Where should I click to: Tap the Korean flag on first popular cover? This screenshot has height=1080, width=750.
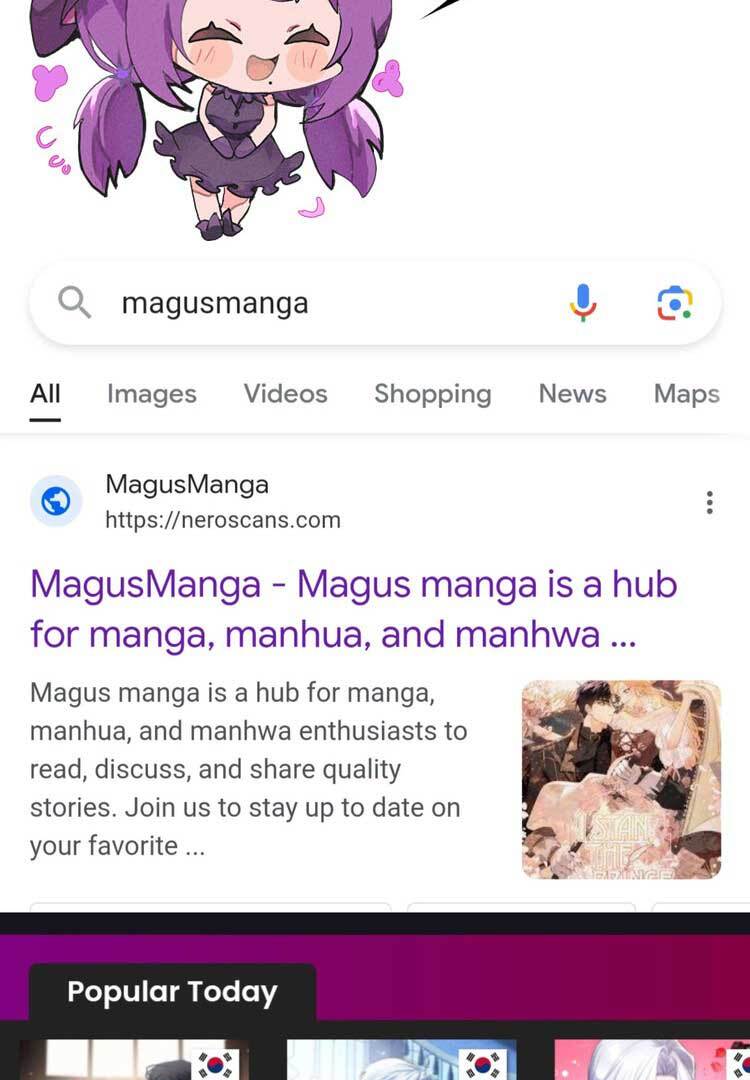pos(215,1065)
